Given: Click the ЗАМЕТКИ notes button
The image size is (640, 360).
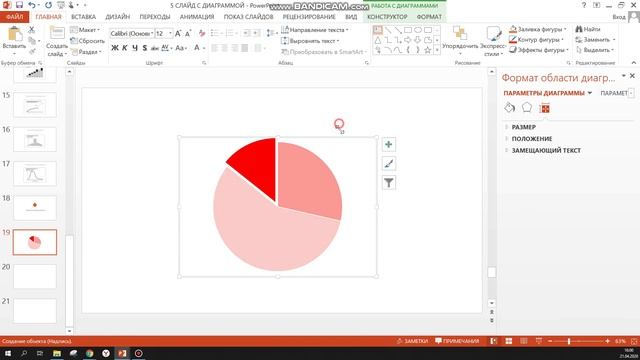Looking at the screenshot, I should (413, 341).
